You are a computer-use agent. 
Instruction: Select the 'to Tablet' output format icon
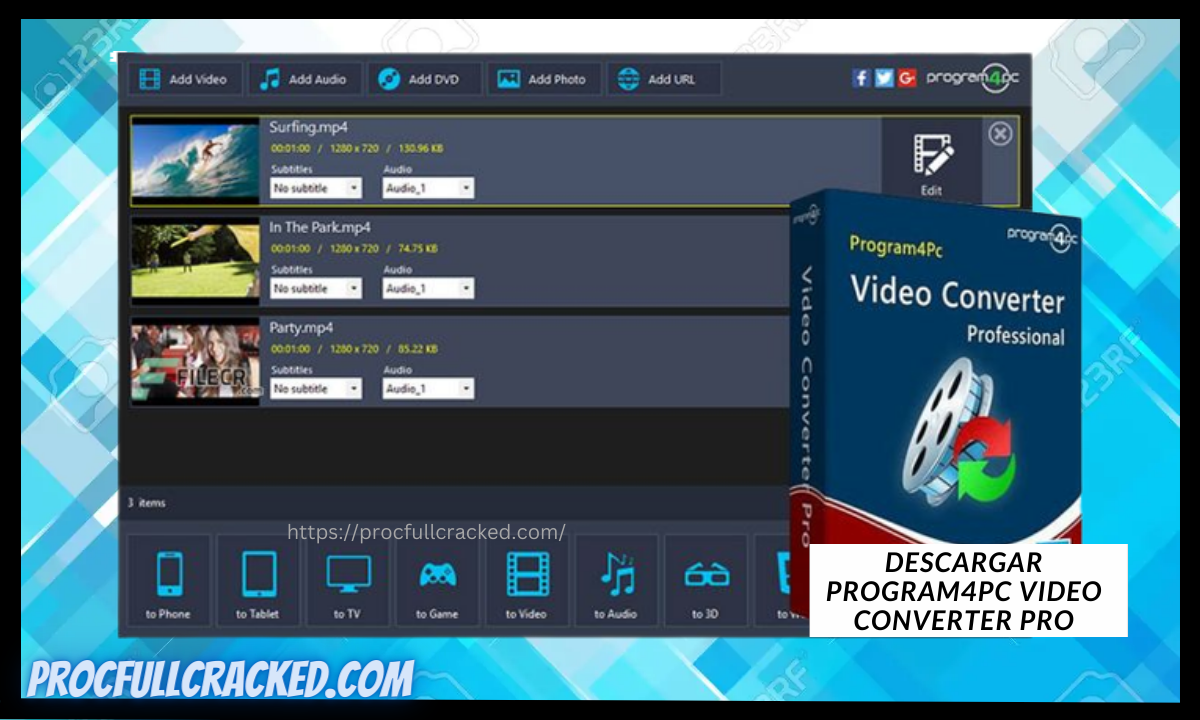(257, 580)
